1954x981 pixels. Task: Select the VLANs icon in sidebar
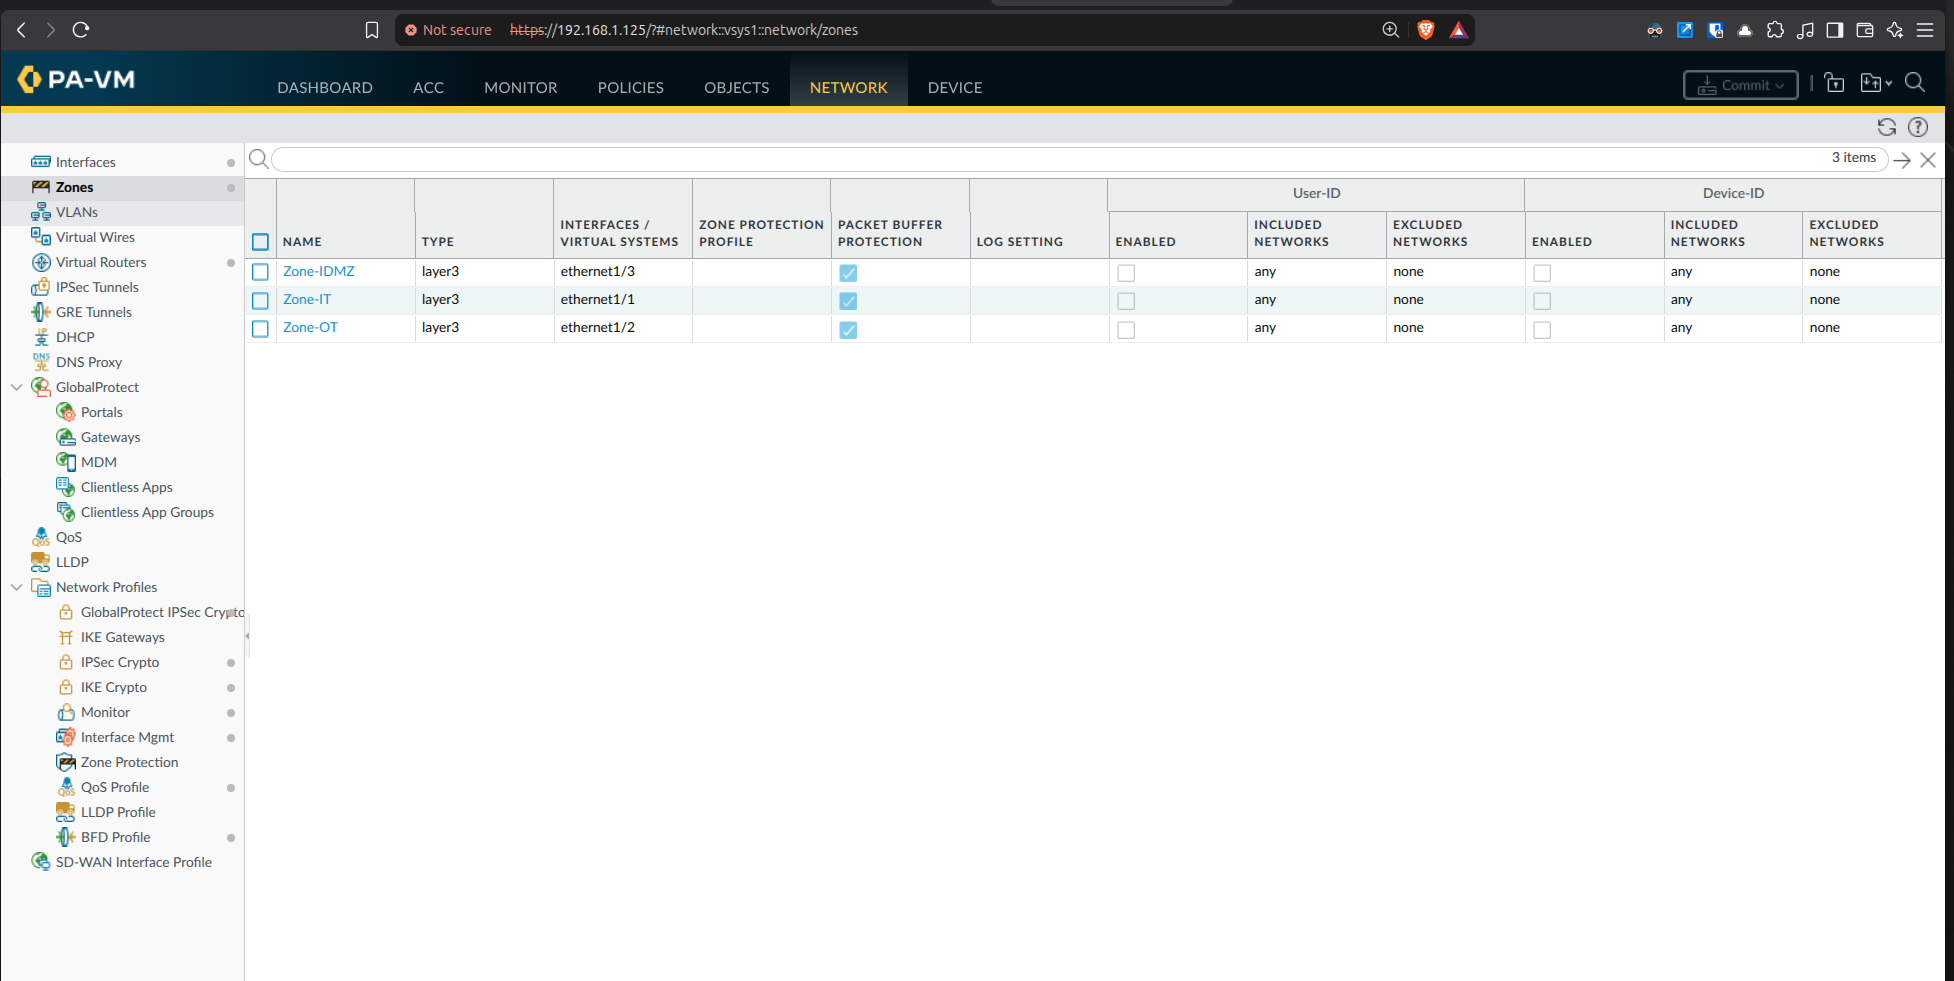pos(41,212)
